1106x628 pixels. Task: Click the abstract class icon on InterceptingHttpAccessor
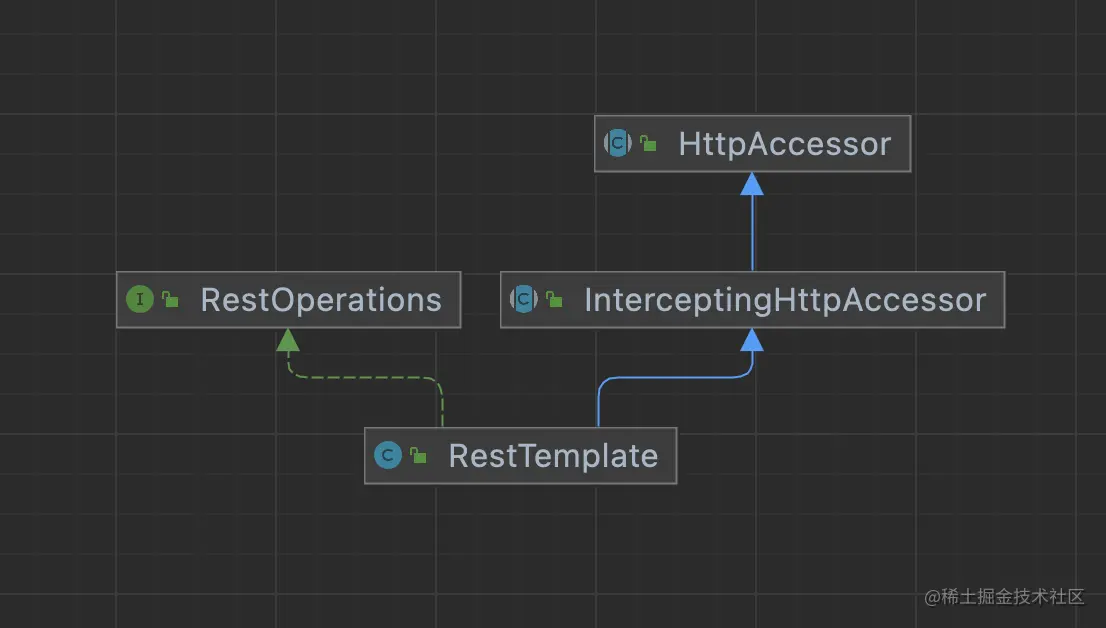coord(524,299)
